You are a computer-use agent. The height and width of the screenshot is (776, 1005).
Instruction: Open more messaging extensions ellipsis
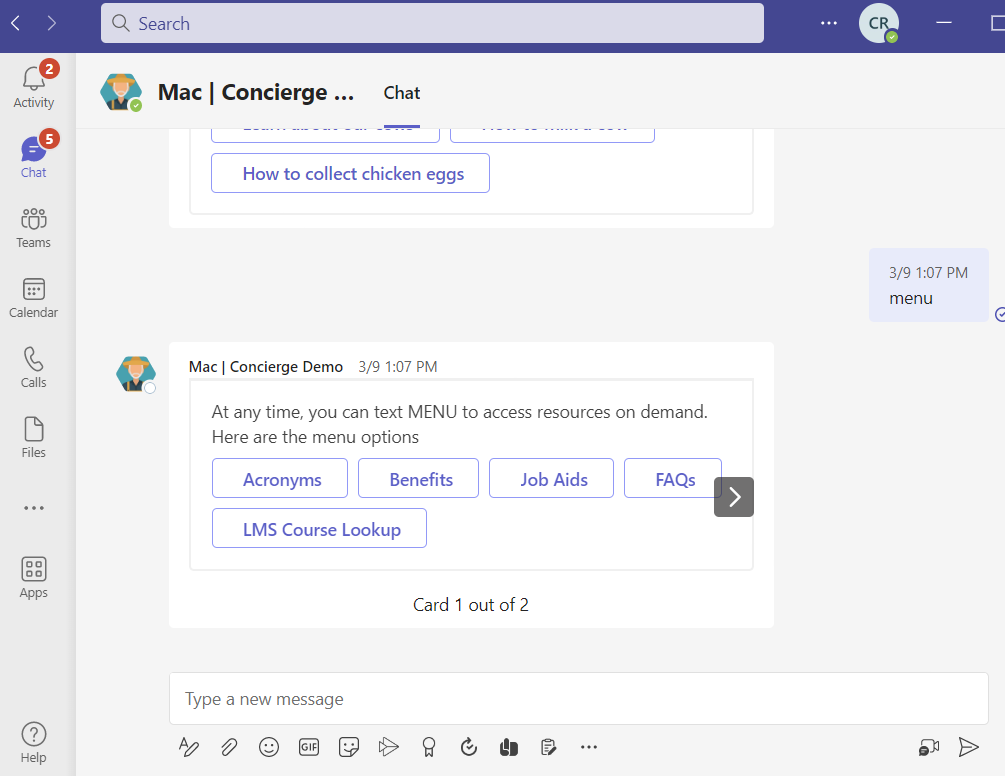(x=588, y=747)
